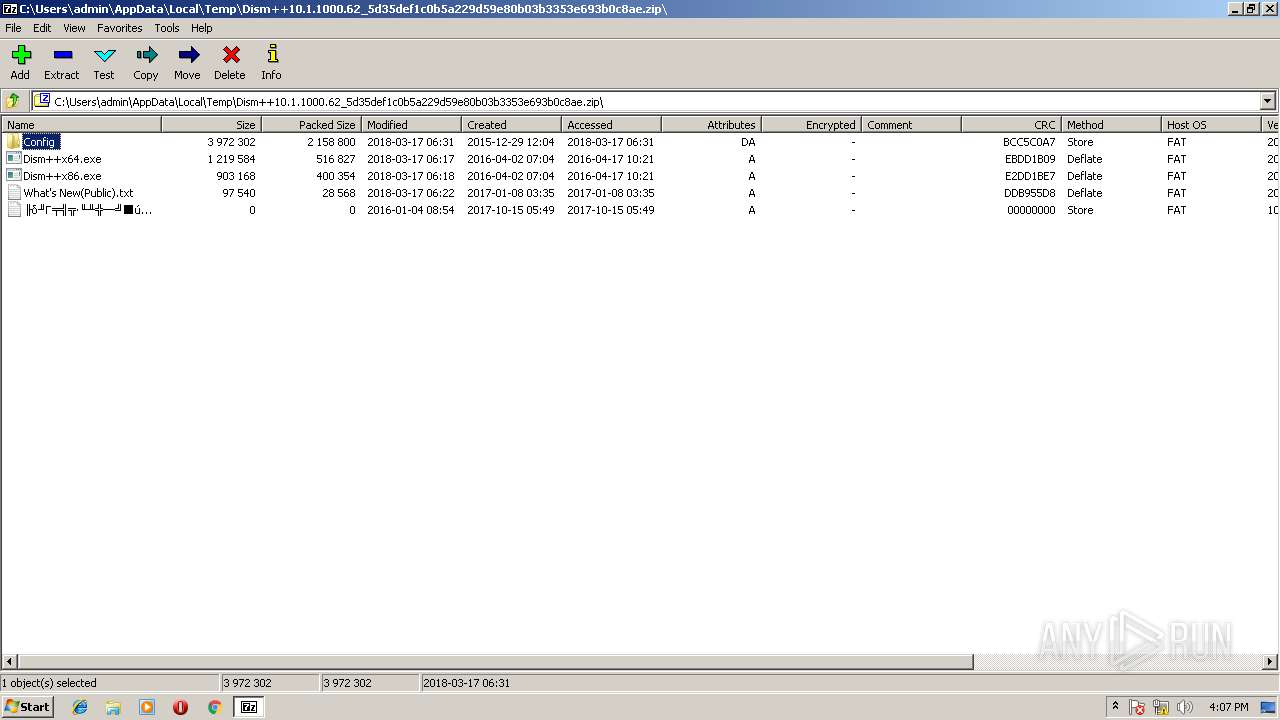Viewport: 1280px width, 720px height.
Task: Open the View menu
Action: (x=75, y=28)
